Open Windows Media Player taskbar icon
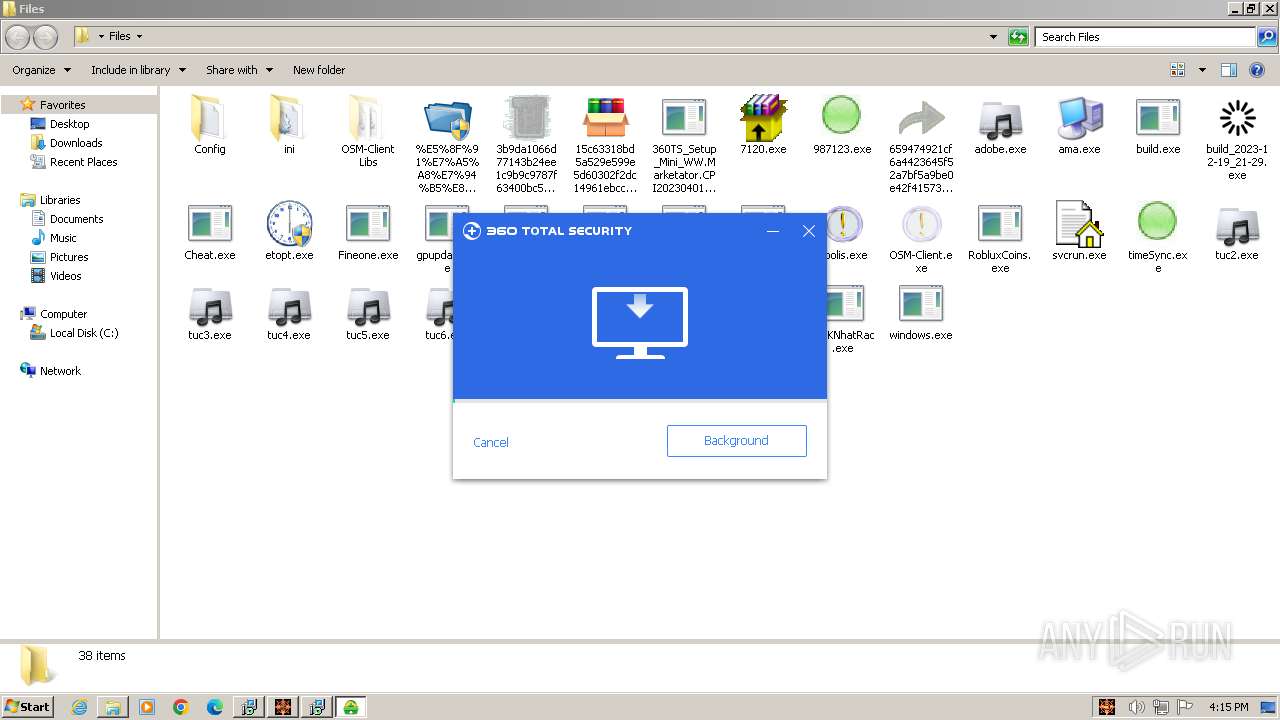1280x720 pixels. click(x=147, y=707)
